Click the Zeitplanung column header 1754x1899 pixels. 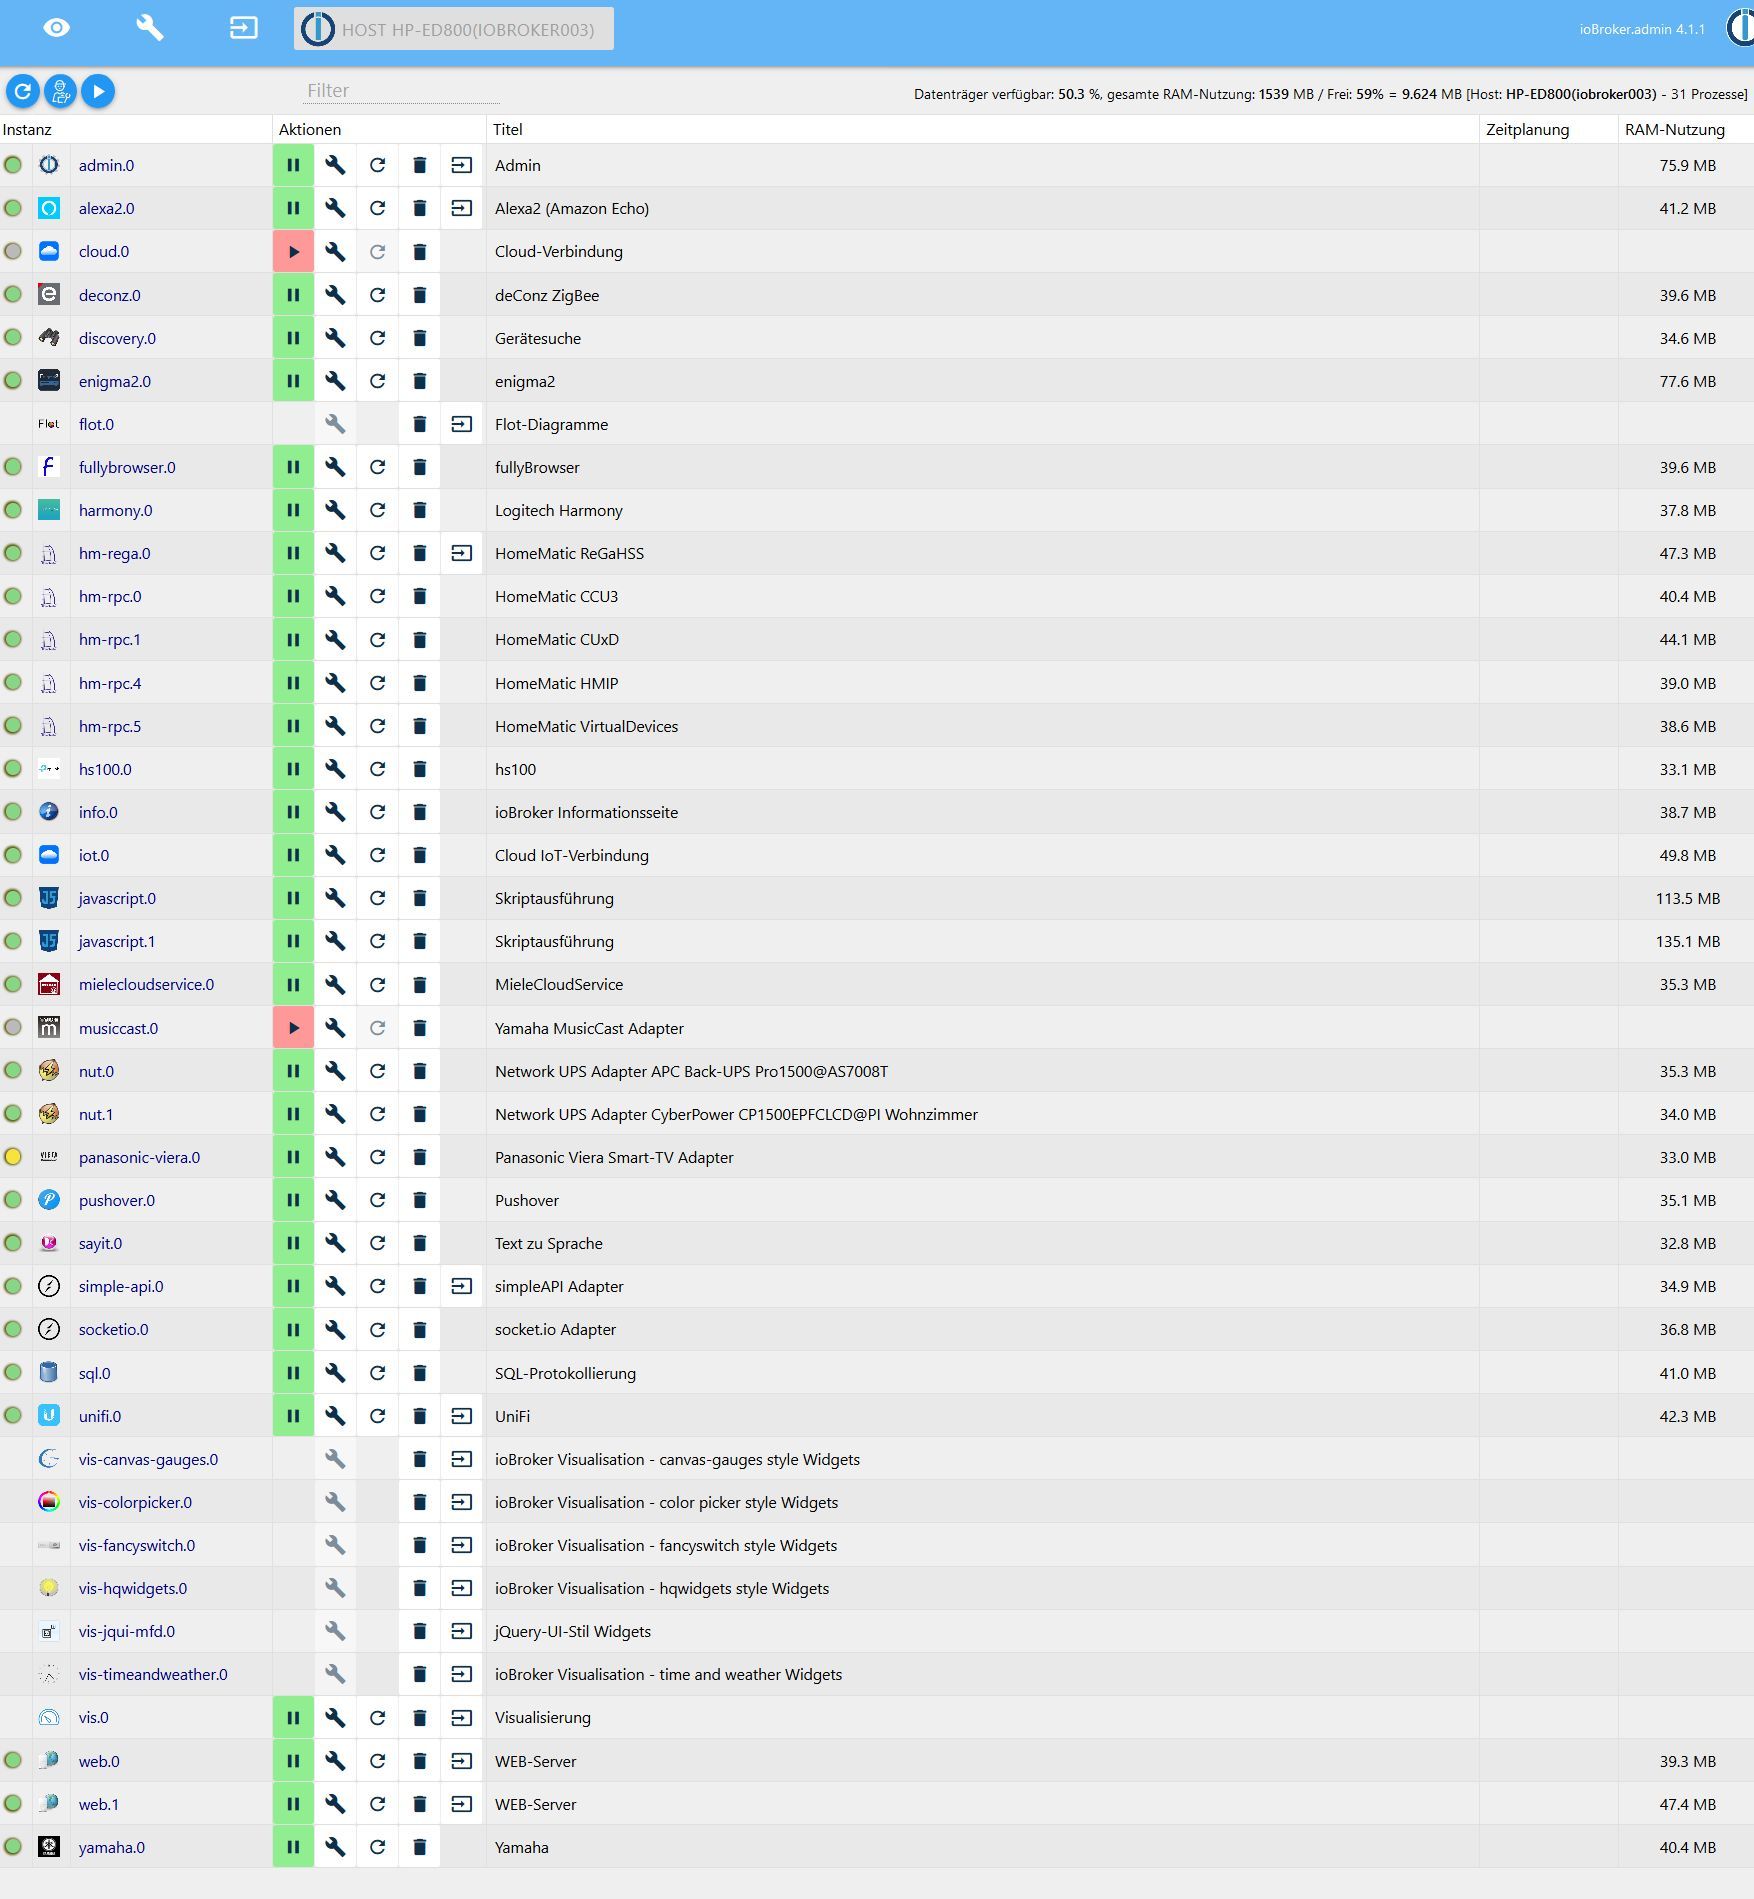[1527, 129]
